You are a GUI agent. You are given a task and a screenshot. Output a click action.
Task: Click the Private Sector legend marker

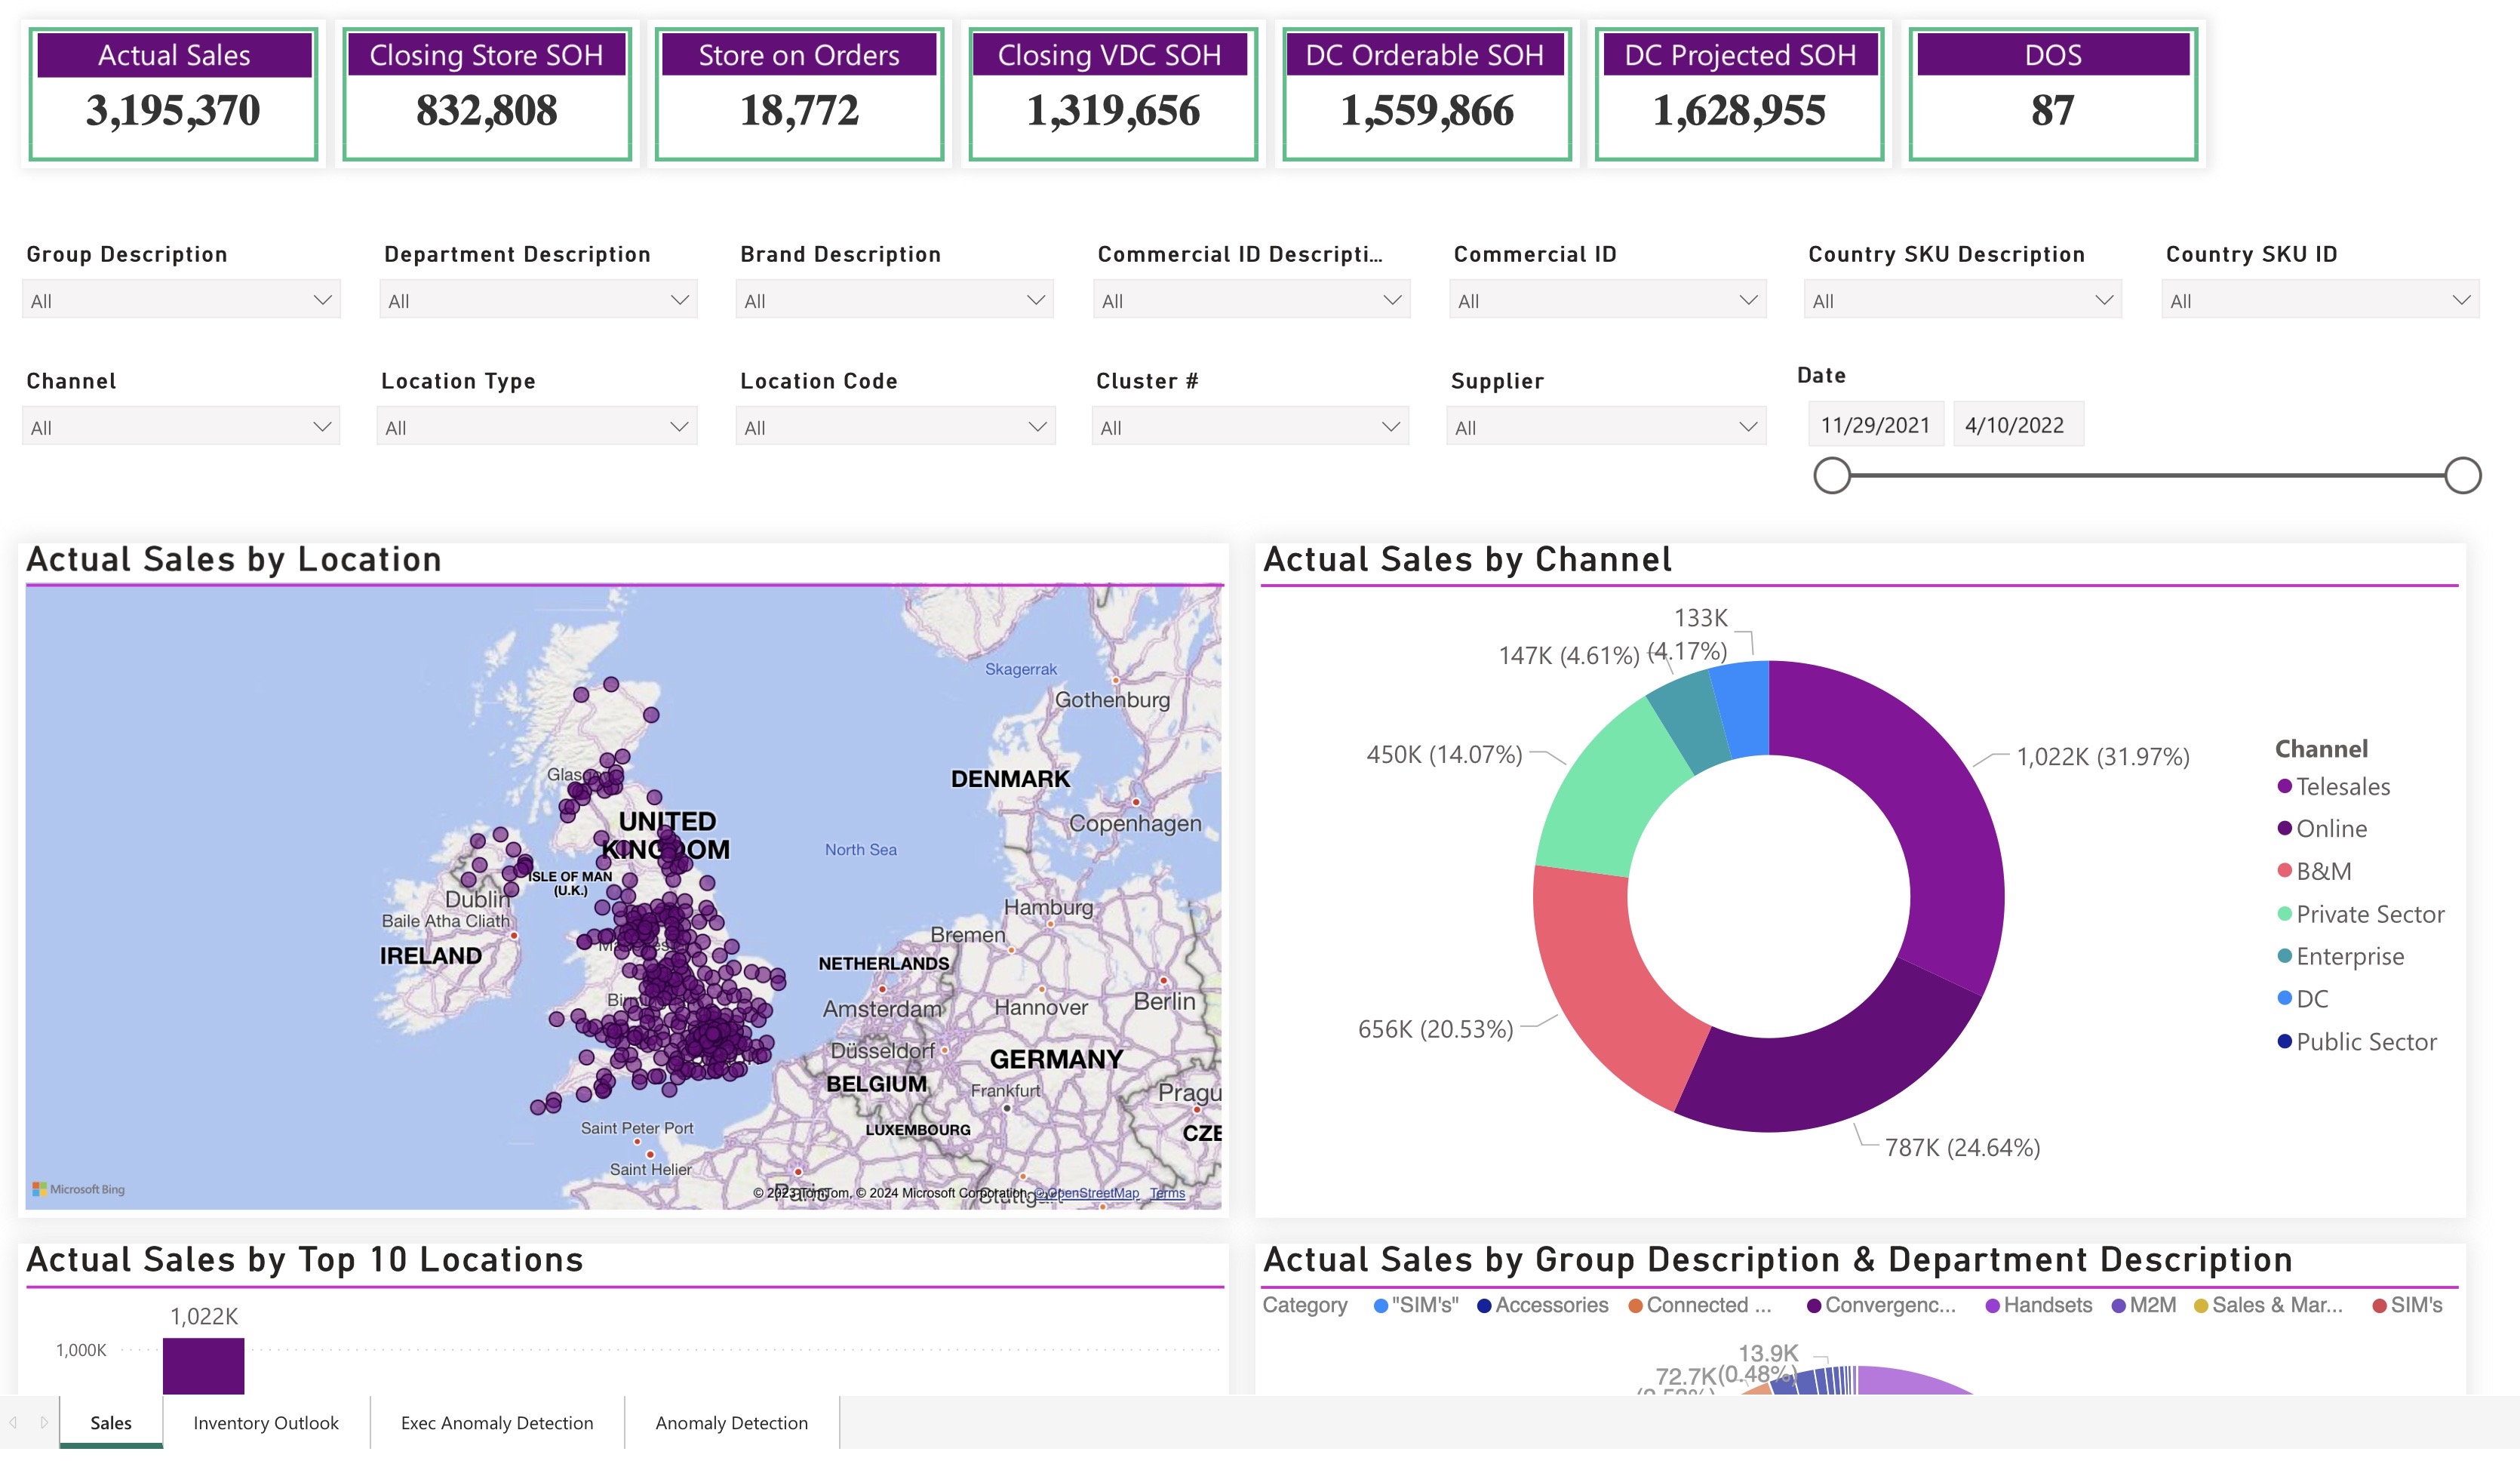(x=2284, y=913)
